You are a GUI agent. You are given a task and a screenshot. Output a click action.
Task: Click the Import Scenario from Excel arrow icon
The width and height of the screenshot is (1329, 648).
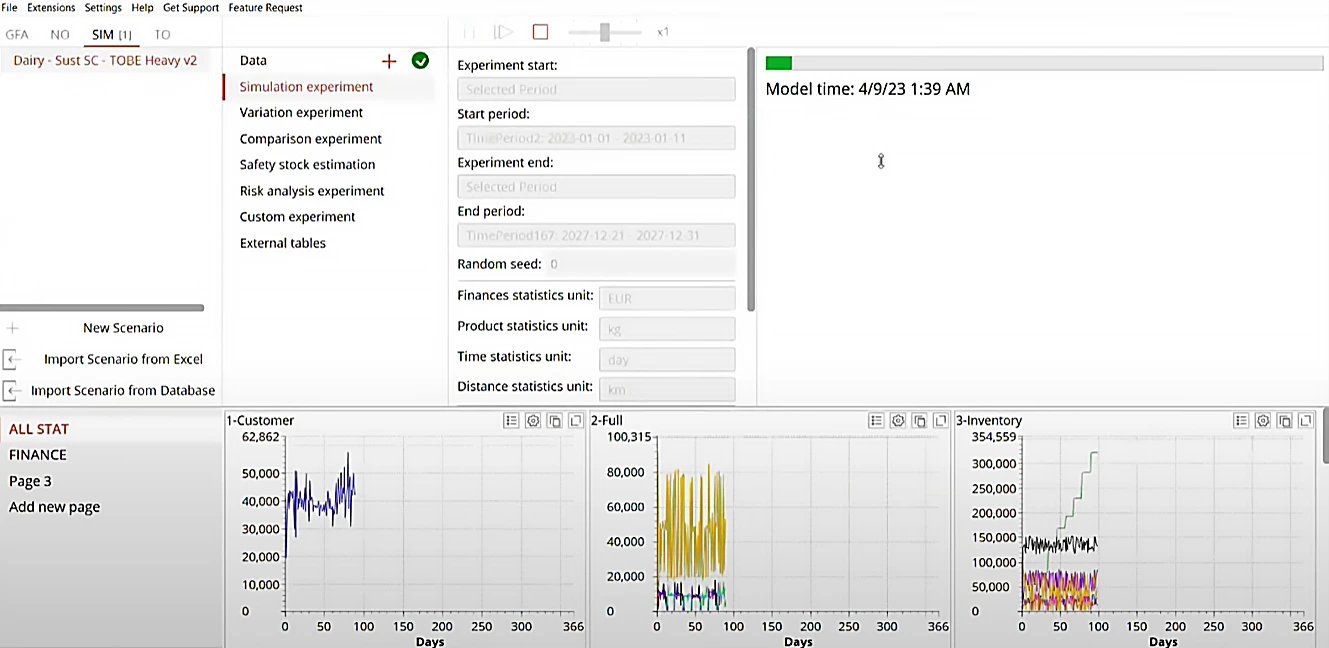tap(12, 359)
